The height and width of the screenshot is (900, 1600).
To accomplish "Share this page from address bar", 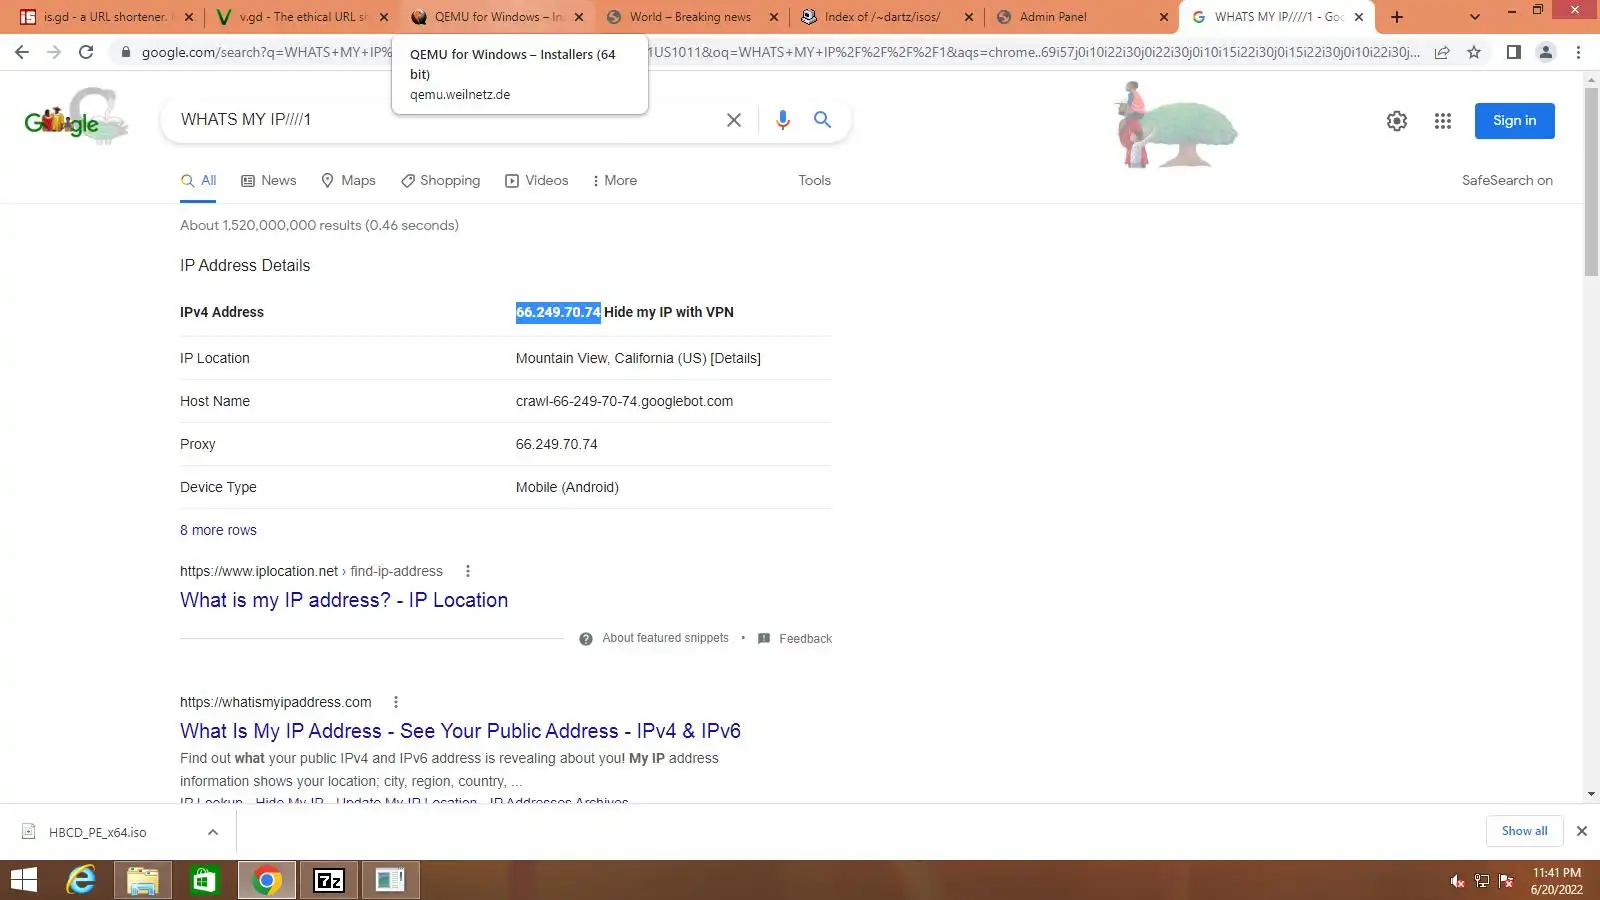I will (1442, 52).
